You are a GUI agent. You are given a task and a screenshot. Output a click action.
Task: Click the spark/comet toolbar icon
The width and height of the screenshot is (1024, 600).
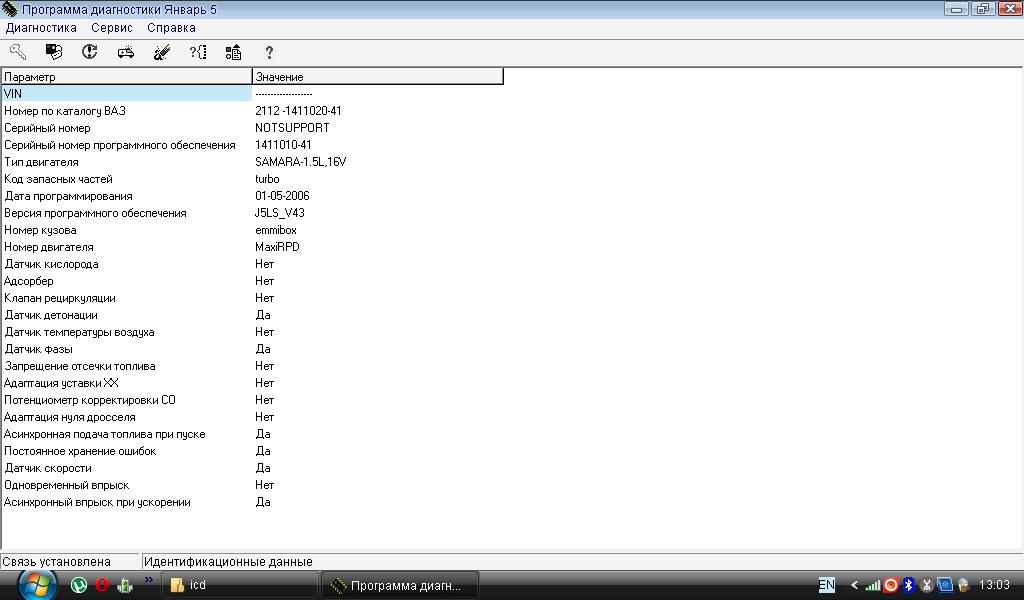coord(162,52)
